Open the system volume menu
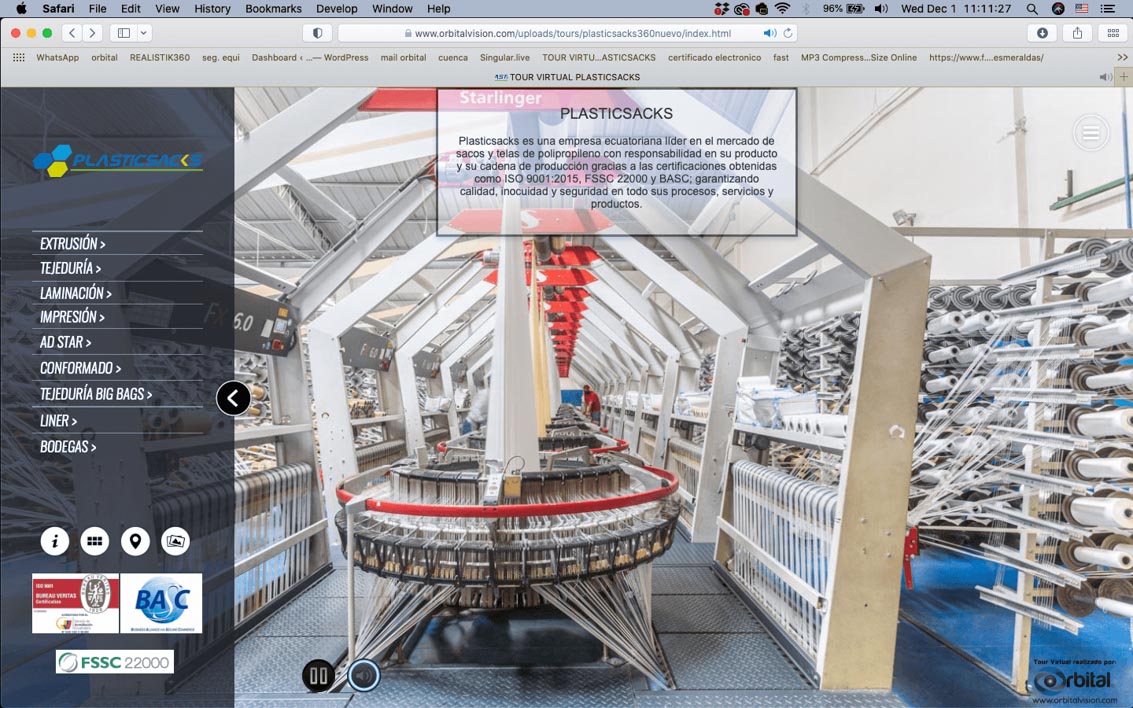This screenshot has width=1133, height=708. (881, 9)
